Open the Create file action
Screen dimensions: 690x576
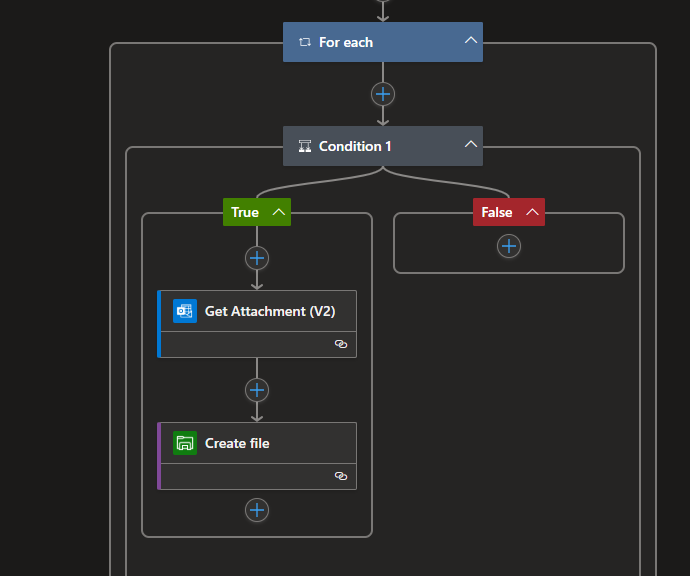tap(257, 456)
